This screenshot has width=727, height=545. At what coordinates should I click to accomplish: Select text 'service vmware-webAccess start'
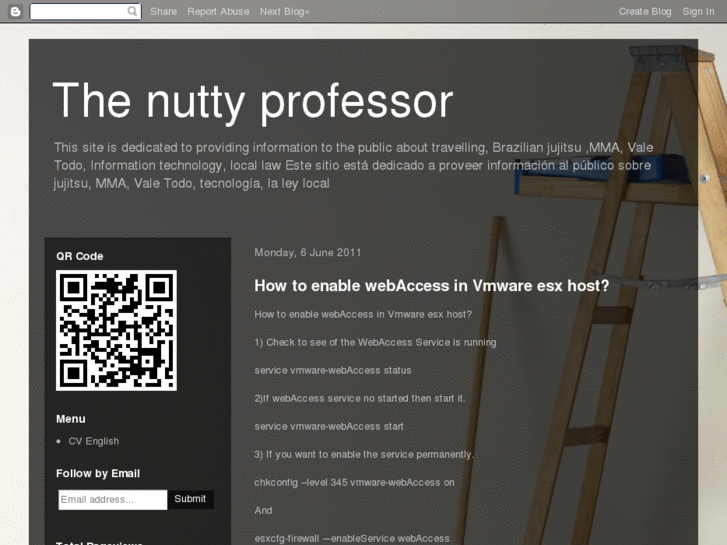[329, 426]
